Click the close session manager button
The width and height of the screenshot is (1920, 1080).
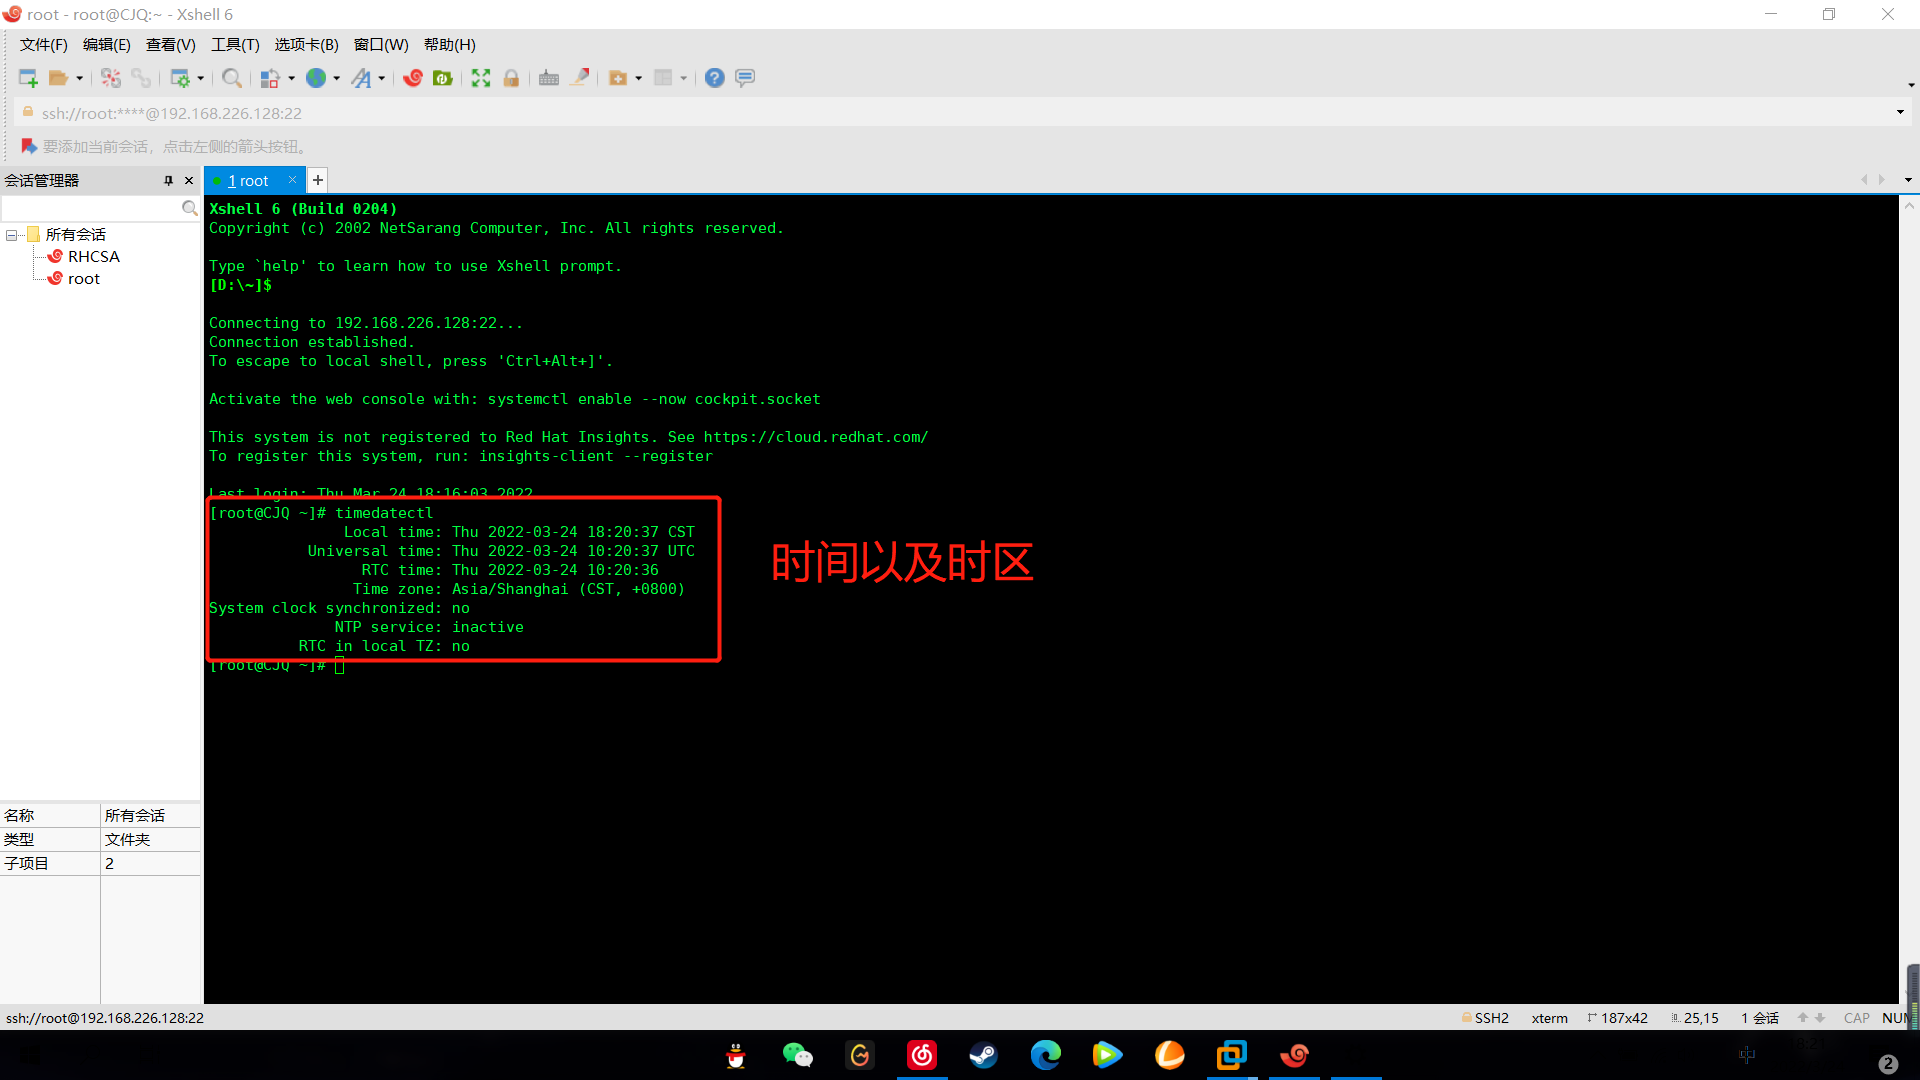pyautogui.click(x=189, y=179)
